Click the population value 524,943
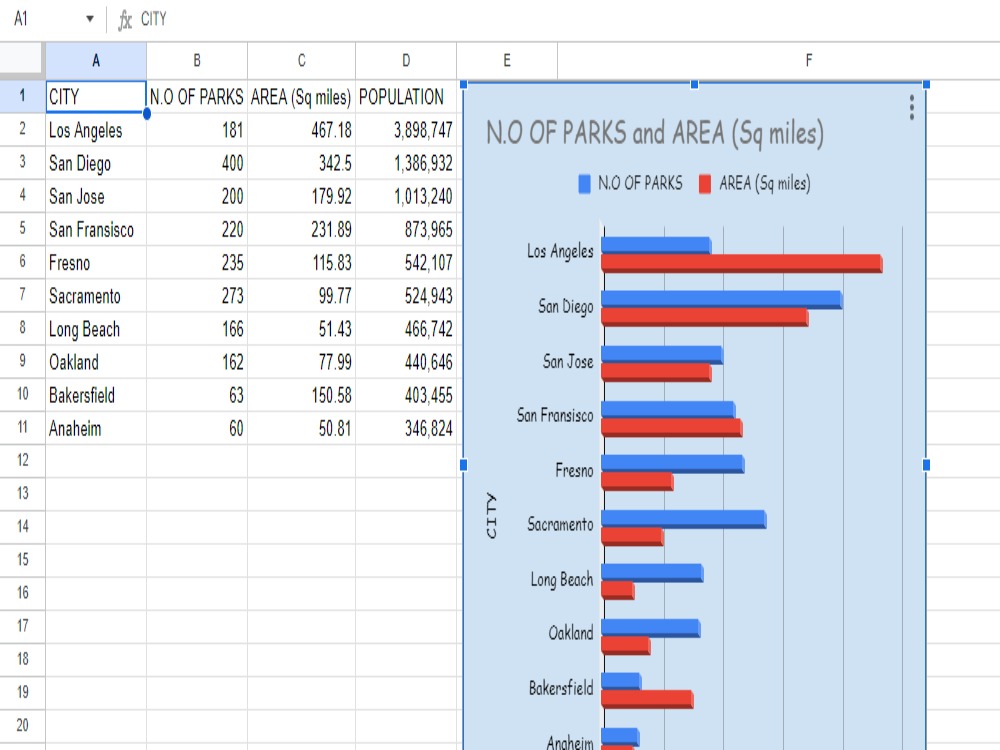The height and width of the screenshot is (750, 1000). pos(406,296)
